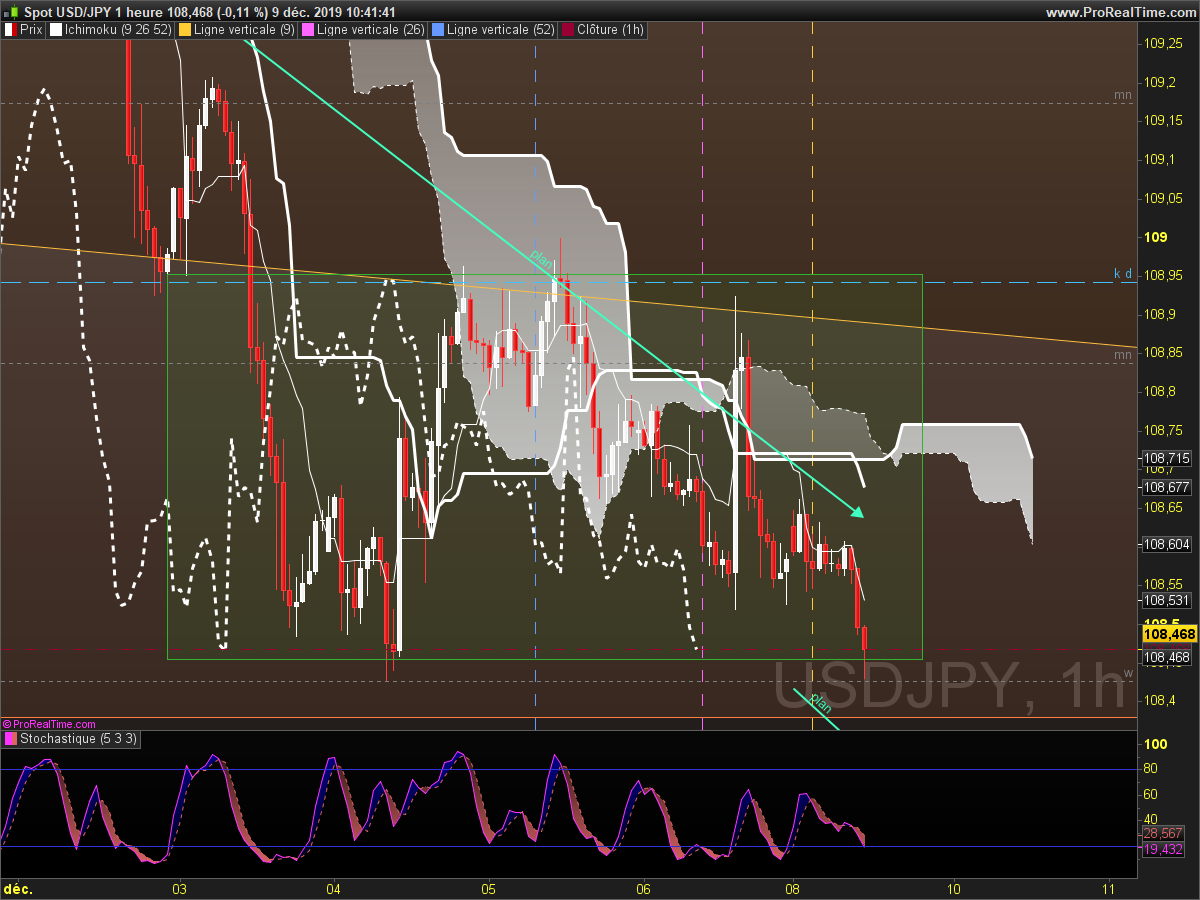Click the Stochastique (5 3 3) label
Image resolution: width=1200 pixels, height=900 pixels.
pyautogui.click(x=79, y=739)
